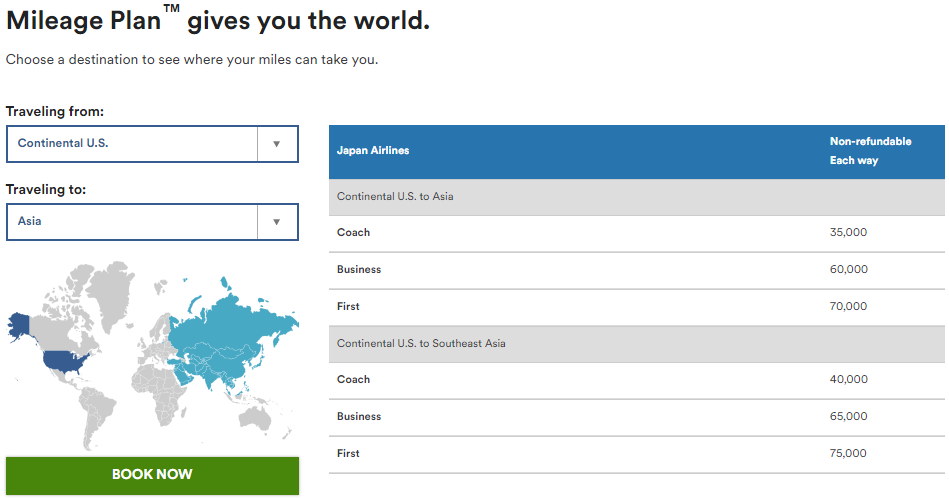
Task: Click 'Non-refundable' column header text
Action: coord(870,142)
